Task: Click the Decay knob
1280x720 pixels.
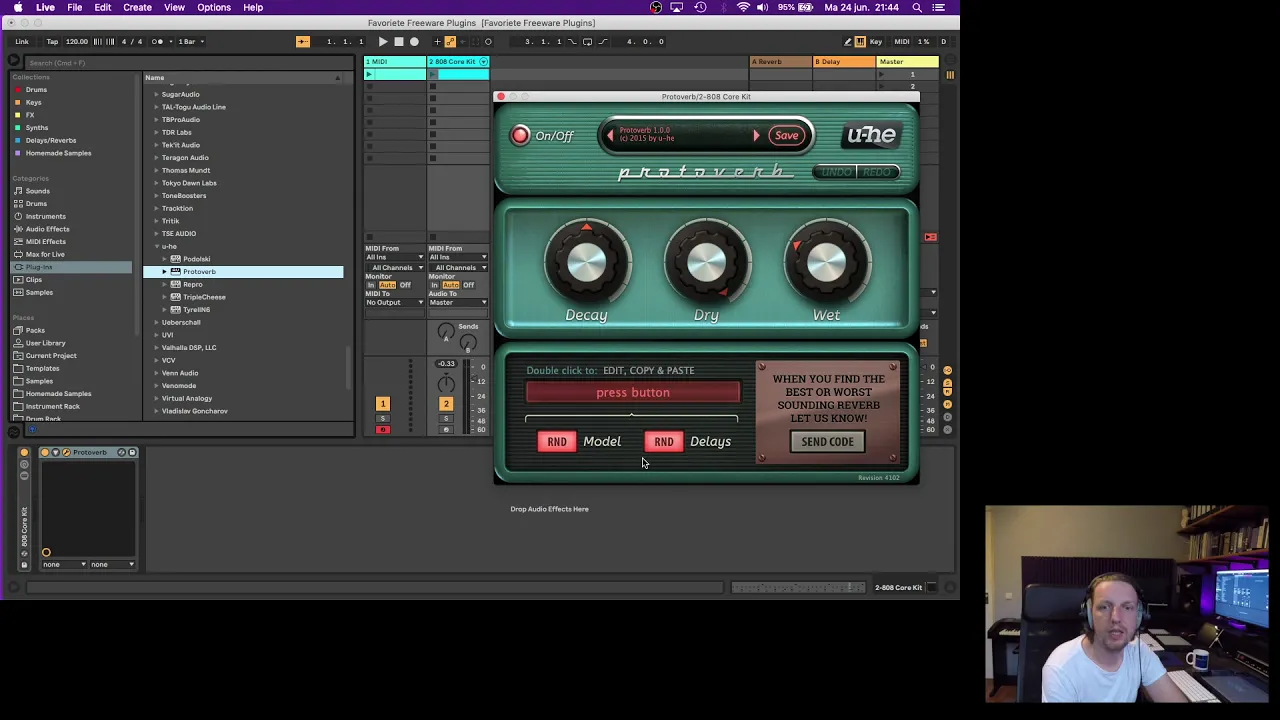Action: click(x=586, y=263)
